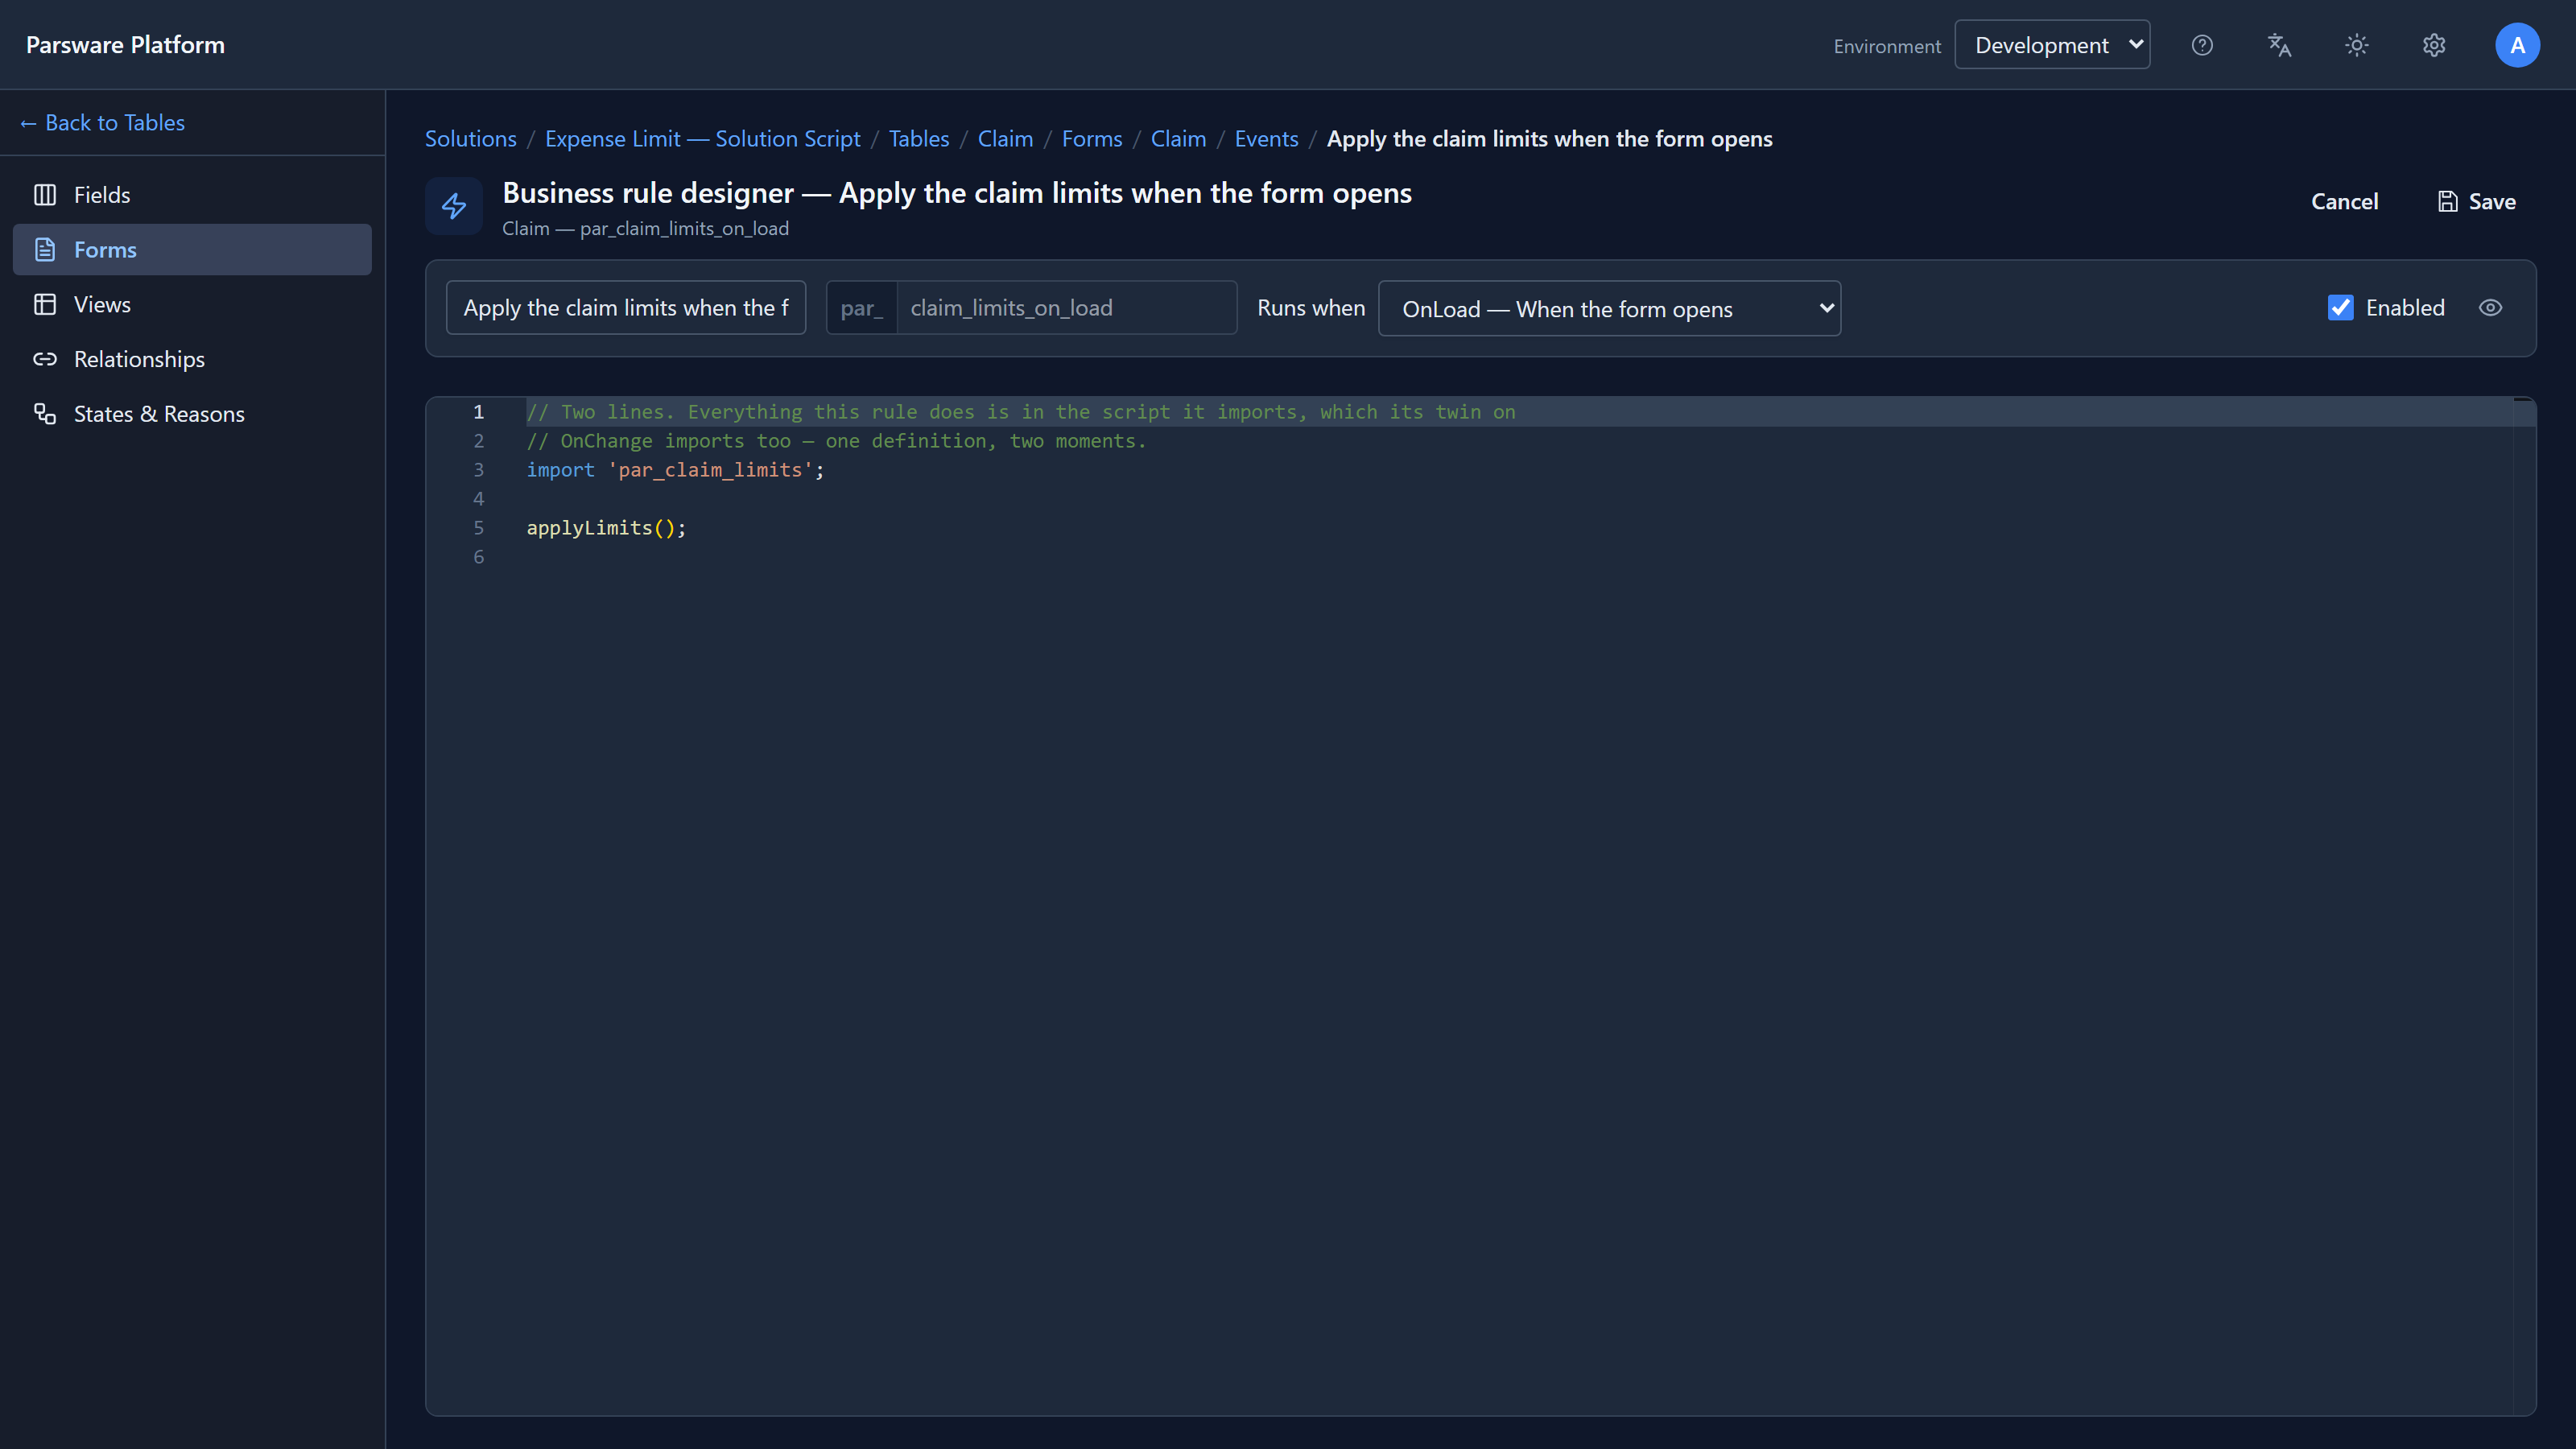Click line number 1 in editor gutter

pos(478,412)
